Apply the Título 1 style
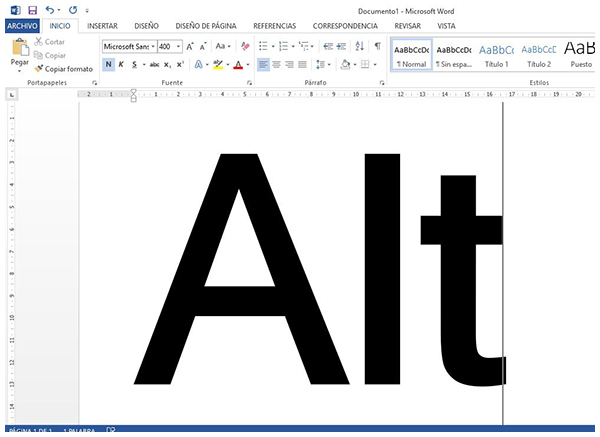600x437 pixels. (x=496, y=55)
